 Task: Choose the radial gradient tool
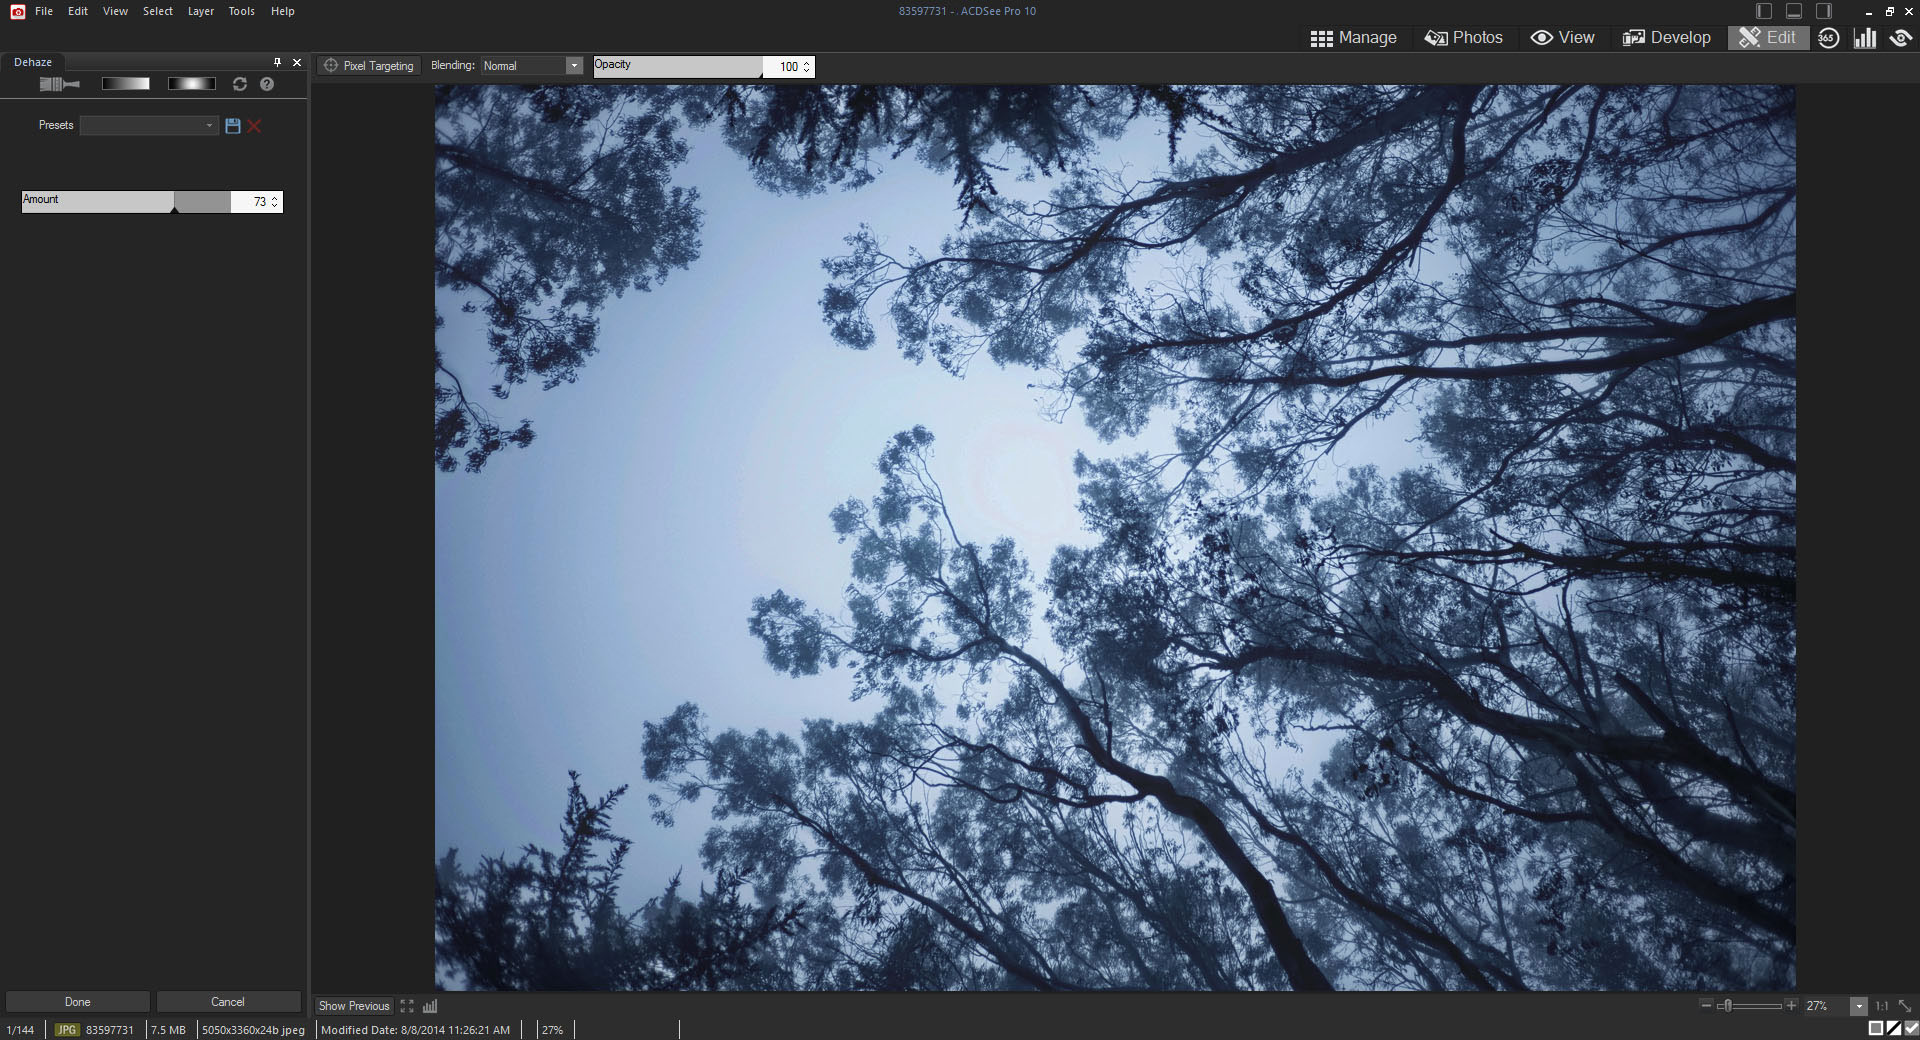191,84
